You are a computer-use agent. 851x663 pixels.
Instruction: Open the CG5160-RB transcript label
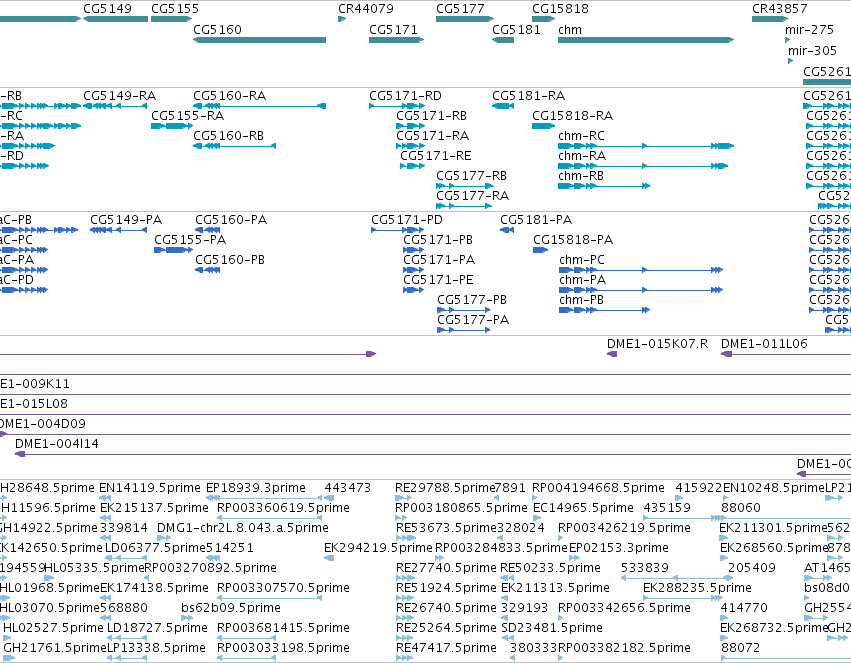point(228,136)
